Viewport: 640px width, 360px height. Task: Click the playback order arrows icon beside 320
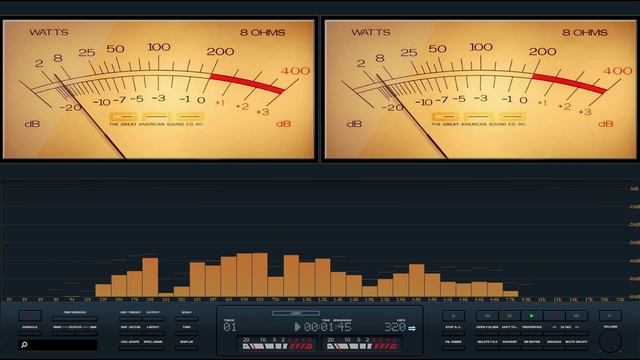412,328
